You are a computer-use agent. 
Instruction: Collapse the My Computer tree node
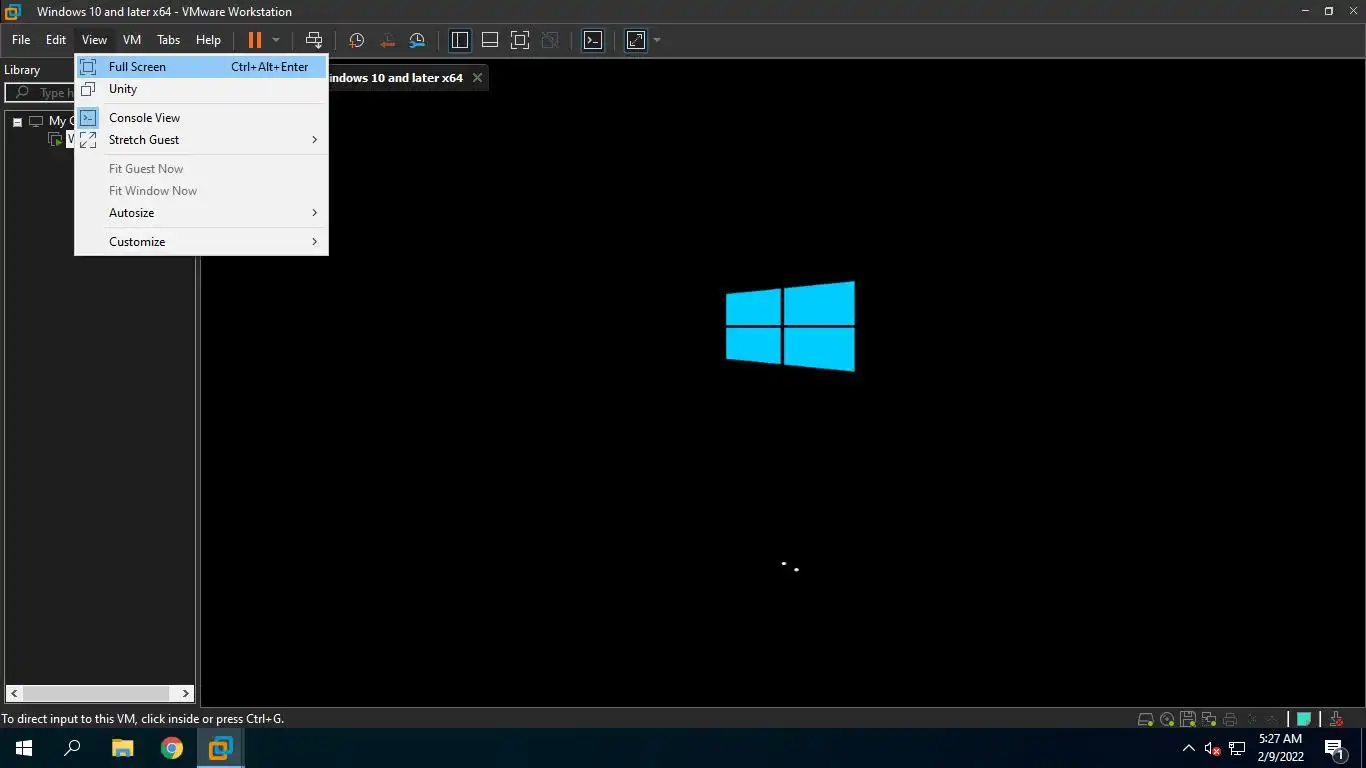(x=17, y=121)
